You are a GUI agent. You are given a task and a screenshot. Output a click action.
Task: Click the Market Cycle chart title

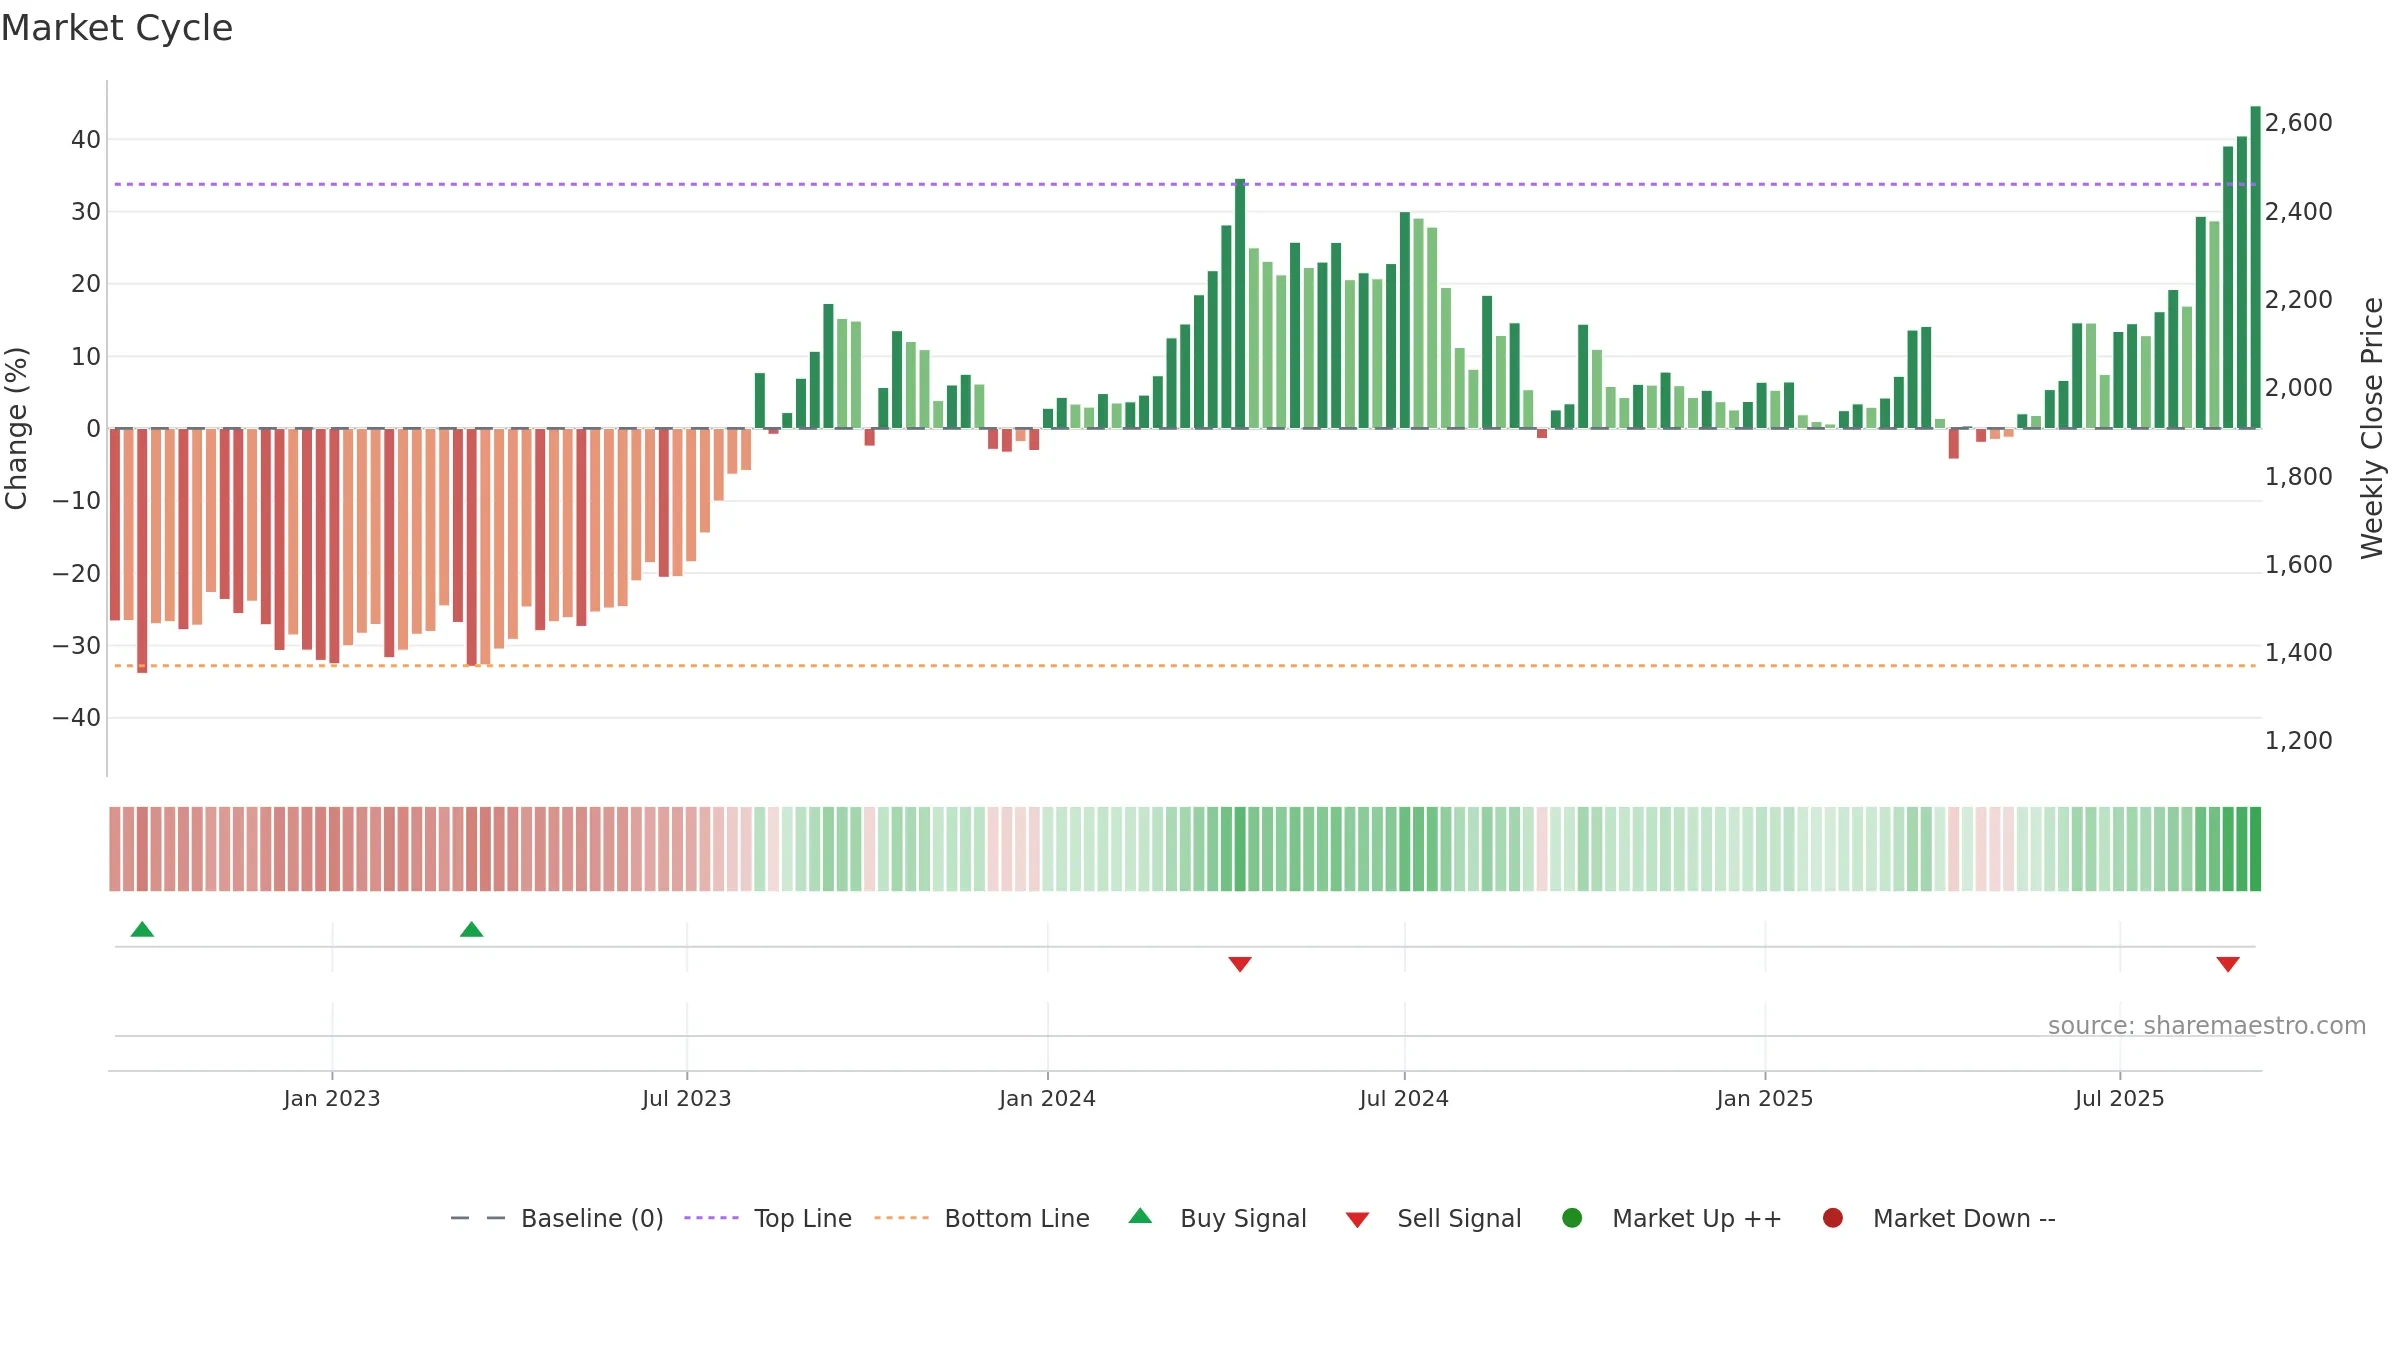pos(117,28)
